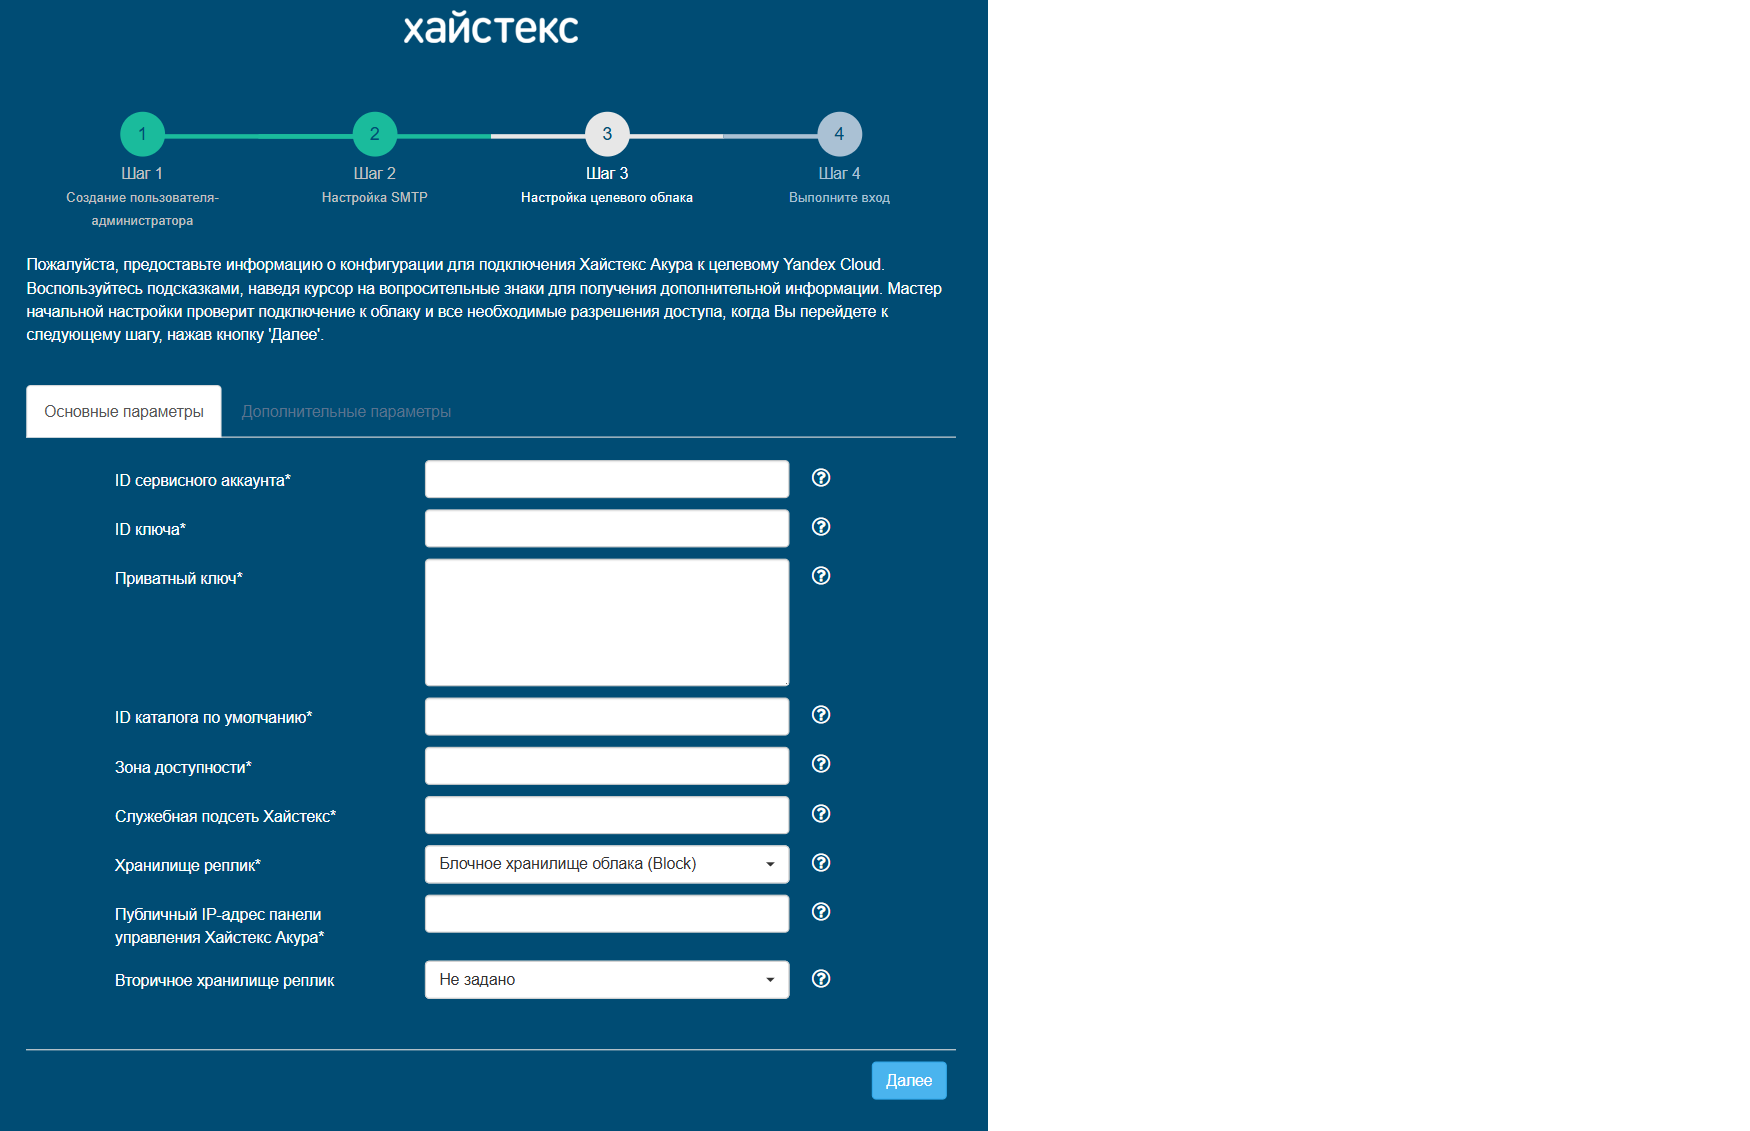Click 'Вторичное хранилище реплик' field label

pyautogui.click(x=225, y=981)
